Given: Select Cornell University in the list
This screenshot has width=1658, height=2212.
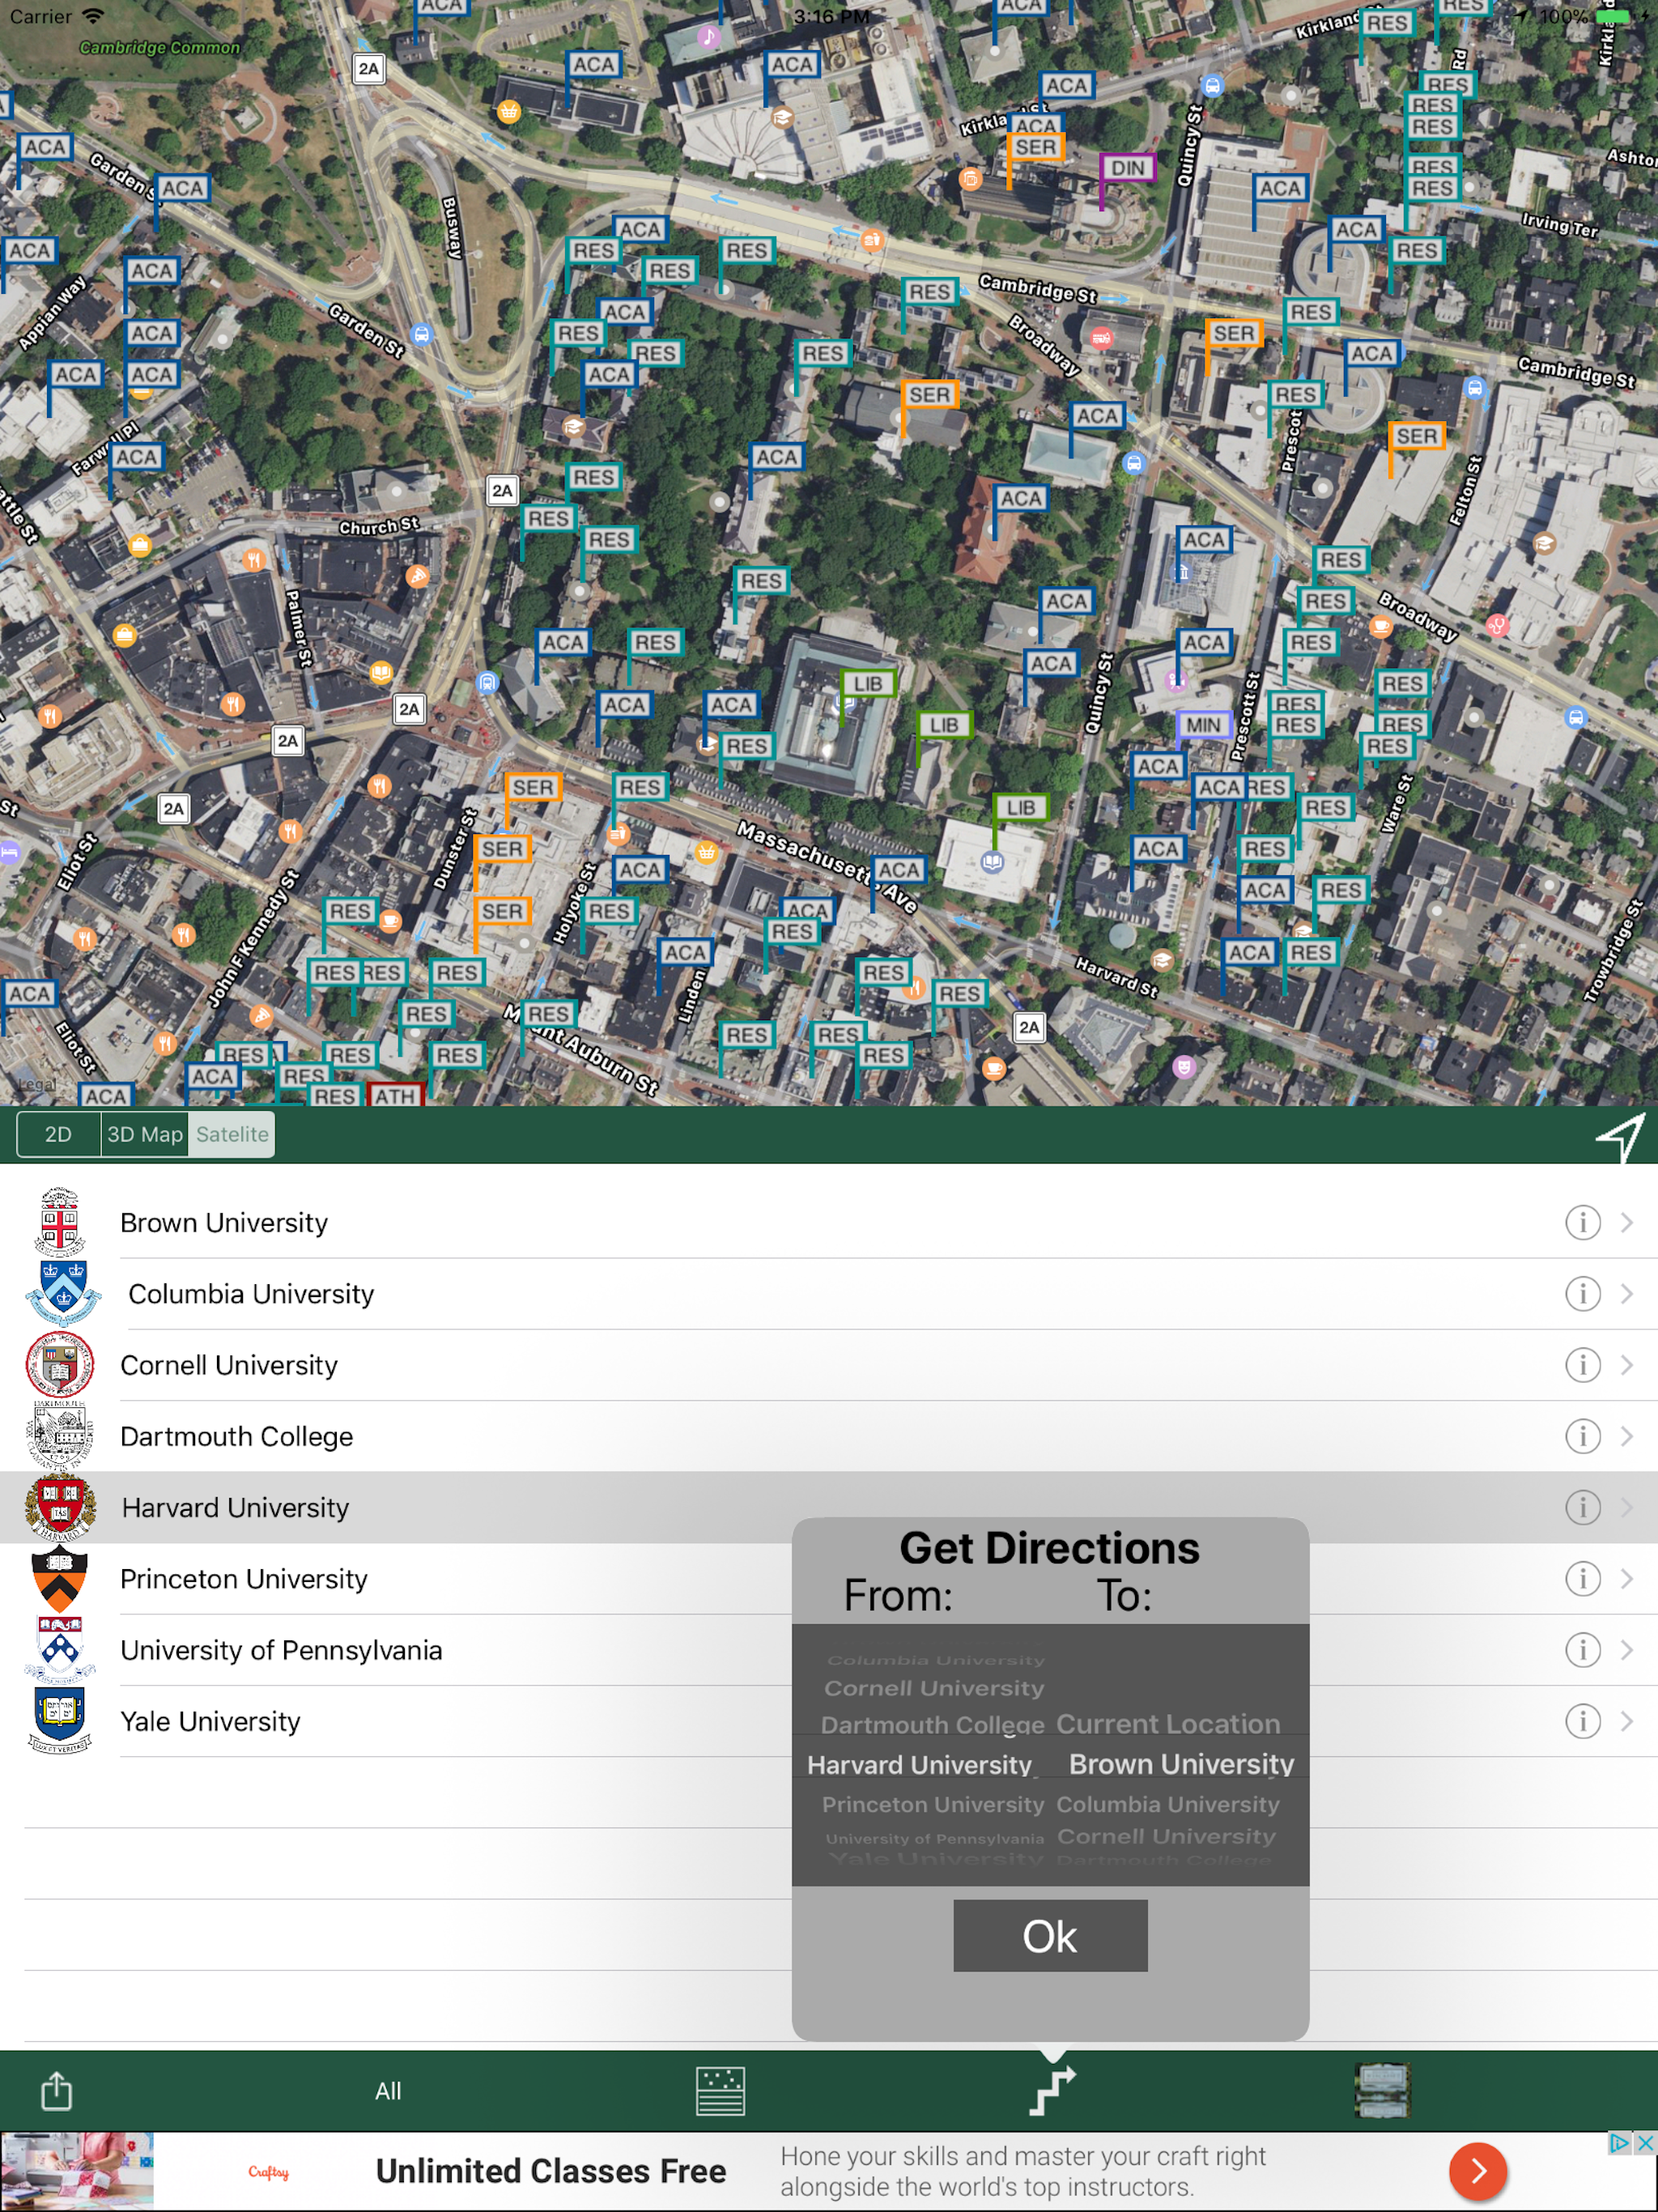Looking at the screenshot, I should click(x=829, y=1365).
